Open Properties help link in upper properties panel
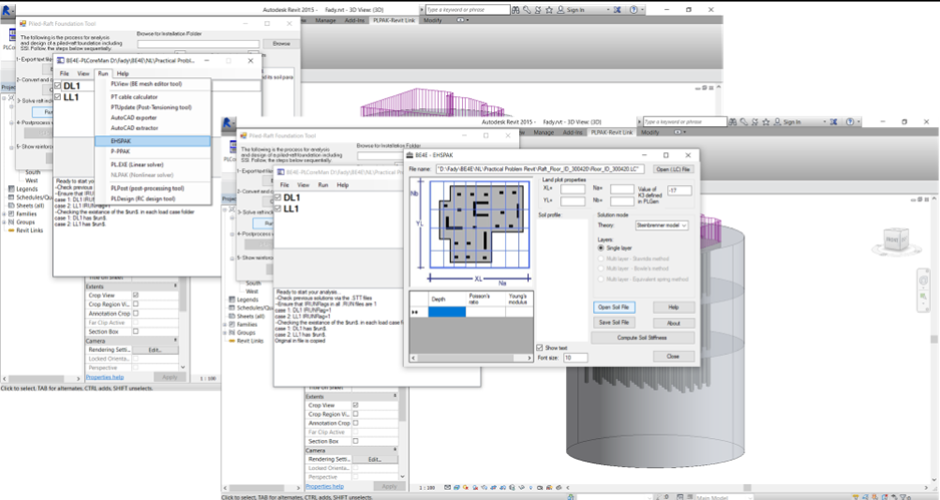 tap(105, 377)
